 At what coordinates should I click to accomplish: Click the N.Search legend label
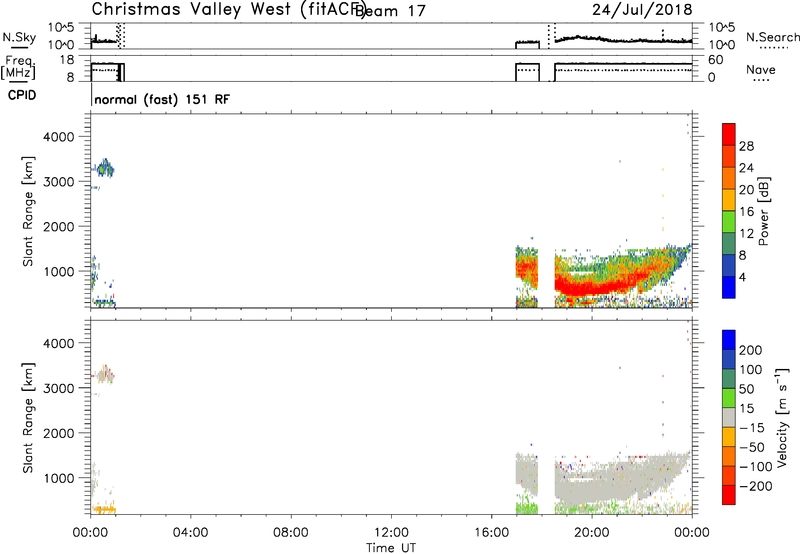point(772,37)
